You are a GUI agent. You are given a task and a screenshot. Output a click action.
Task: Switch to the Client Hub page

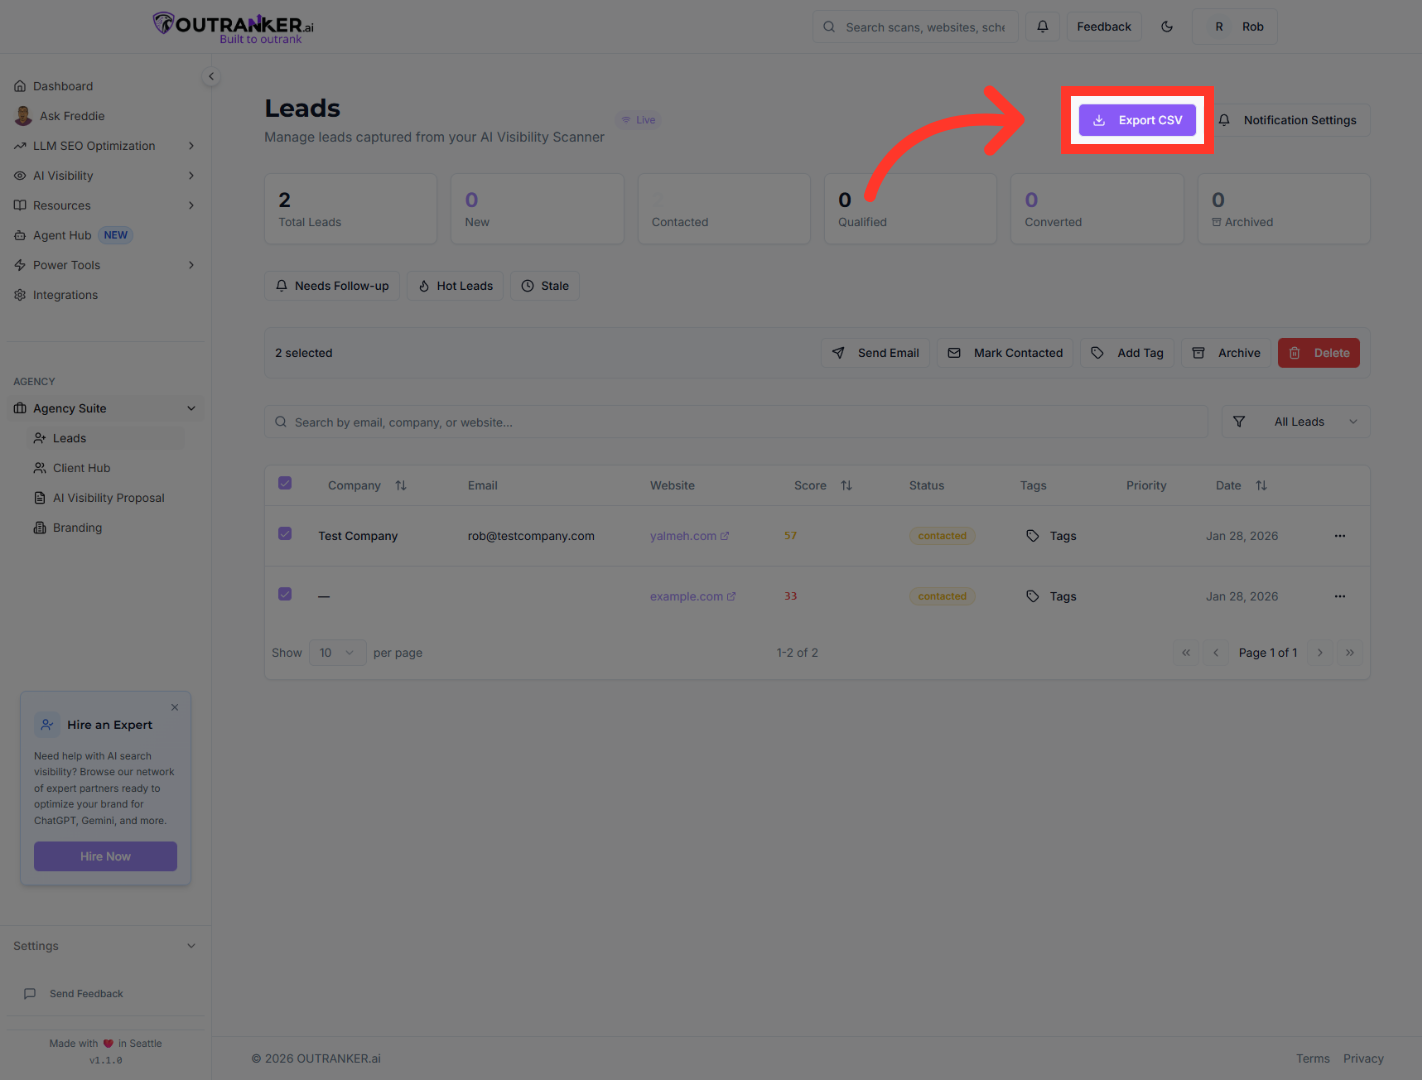click(x=81, y=467)
